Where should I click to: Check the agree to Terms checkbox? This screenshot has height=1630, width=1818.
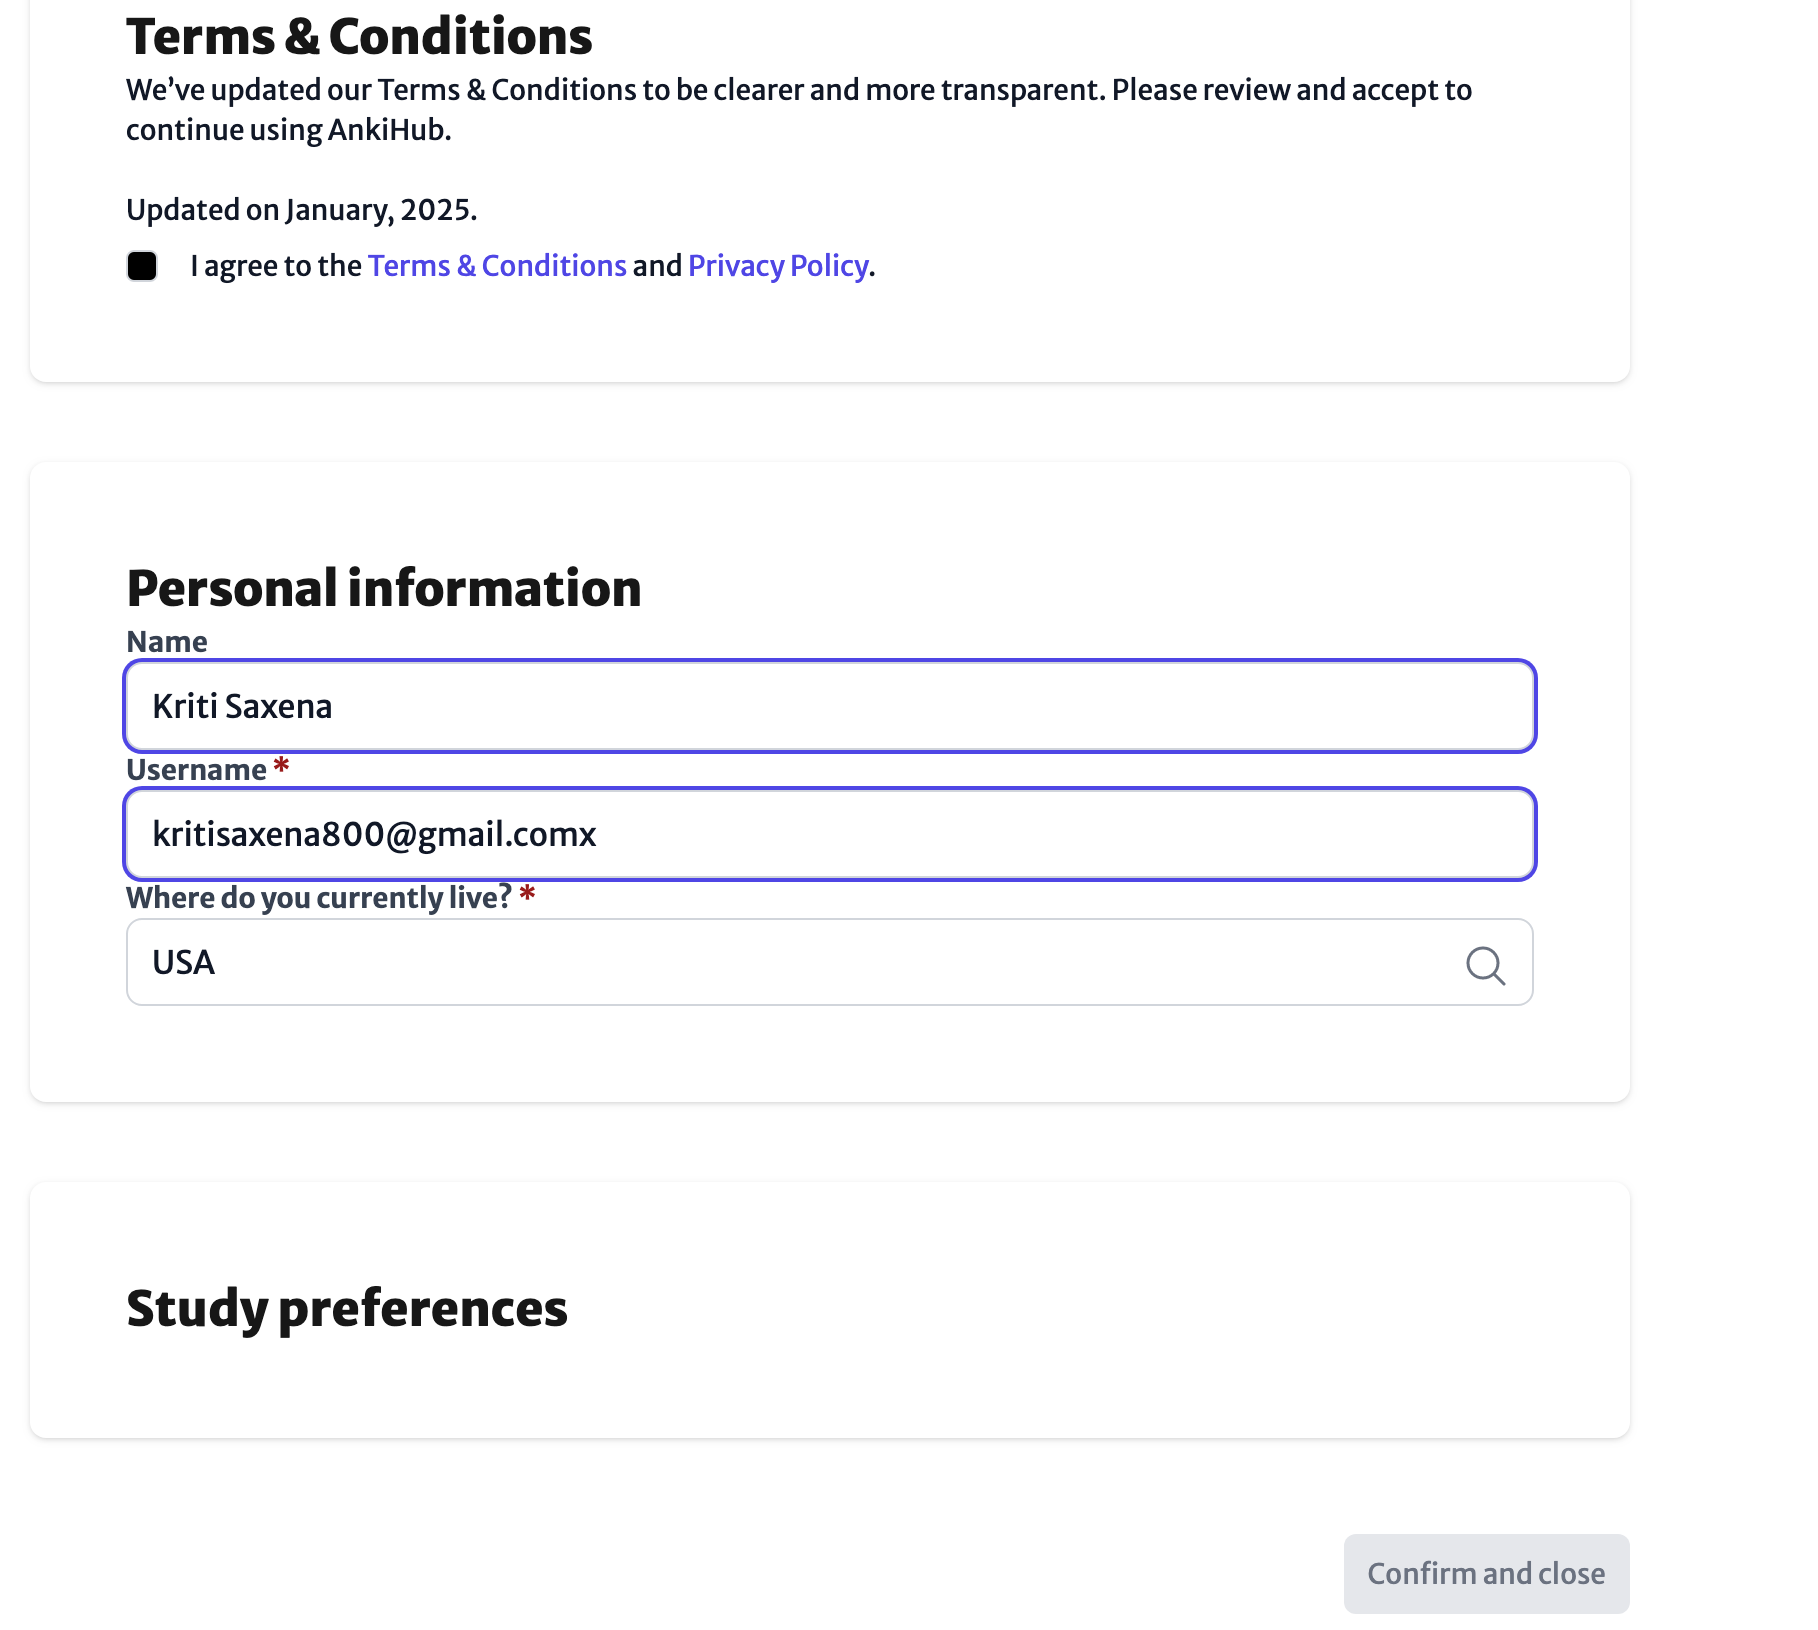[x=142, y=266]
